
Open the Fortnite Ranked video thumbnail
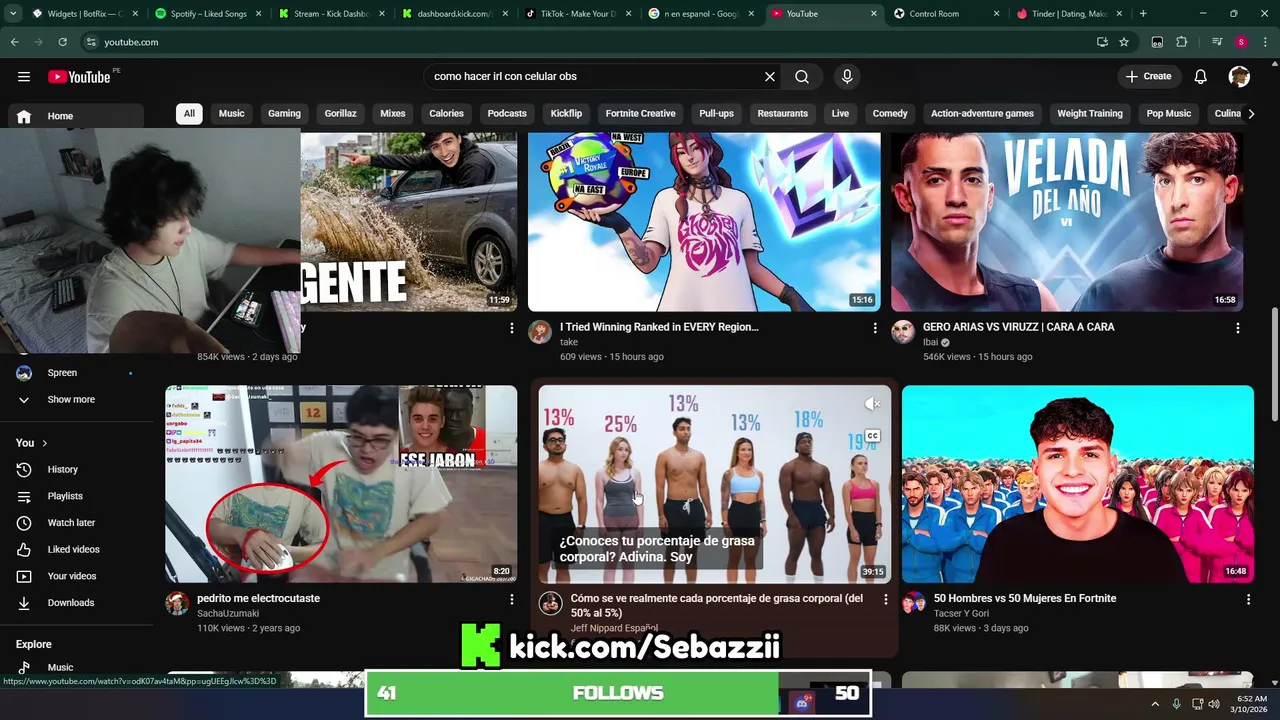[704, 222]
